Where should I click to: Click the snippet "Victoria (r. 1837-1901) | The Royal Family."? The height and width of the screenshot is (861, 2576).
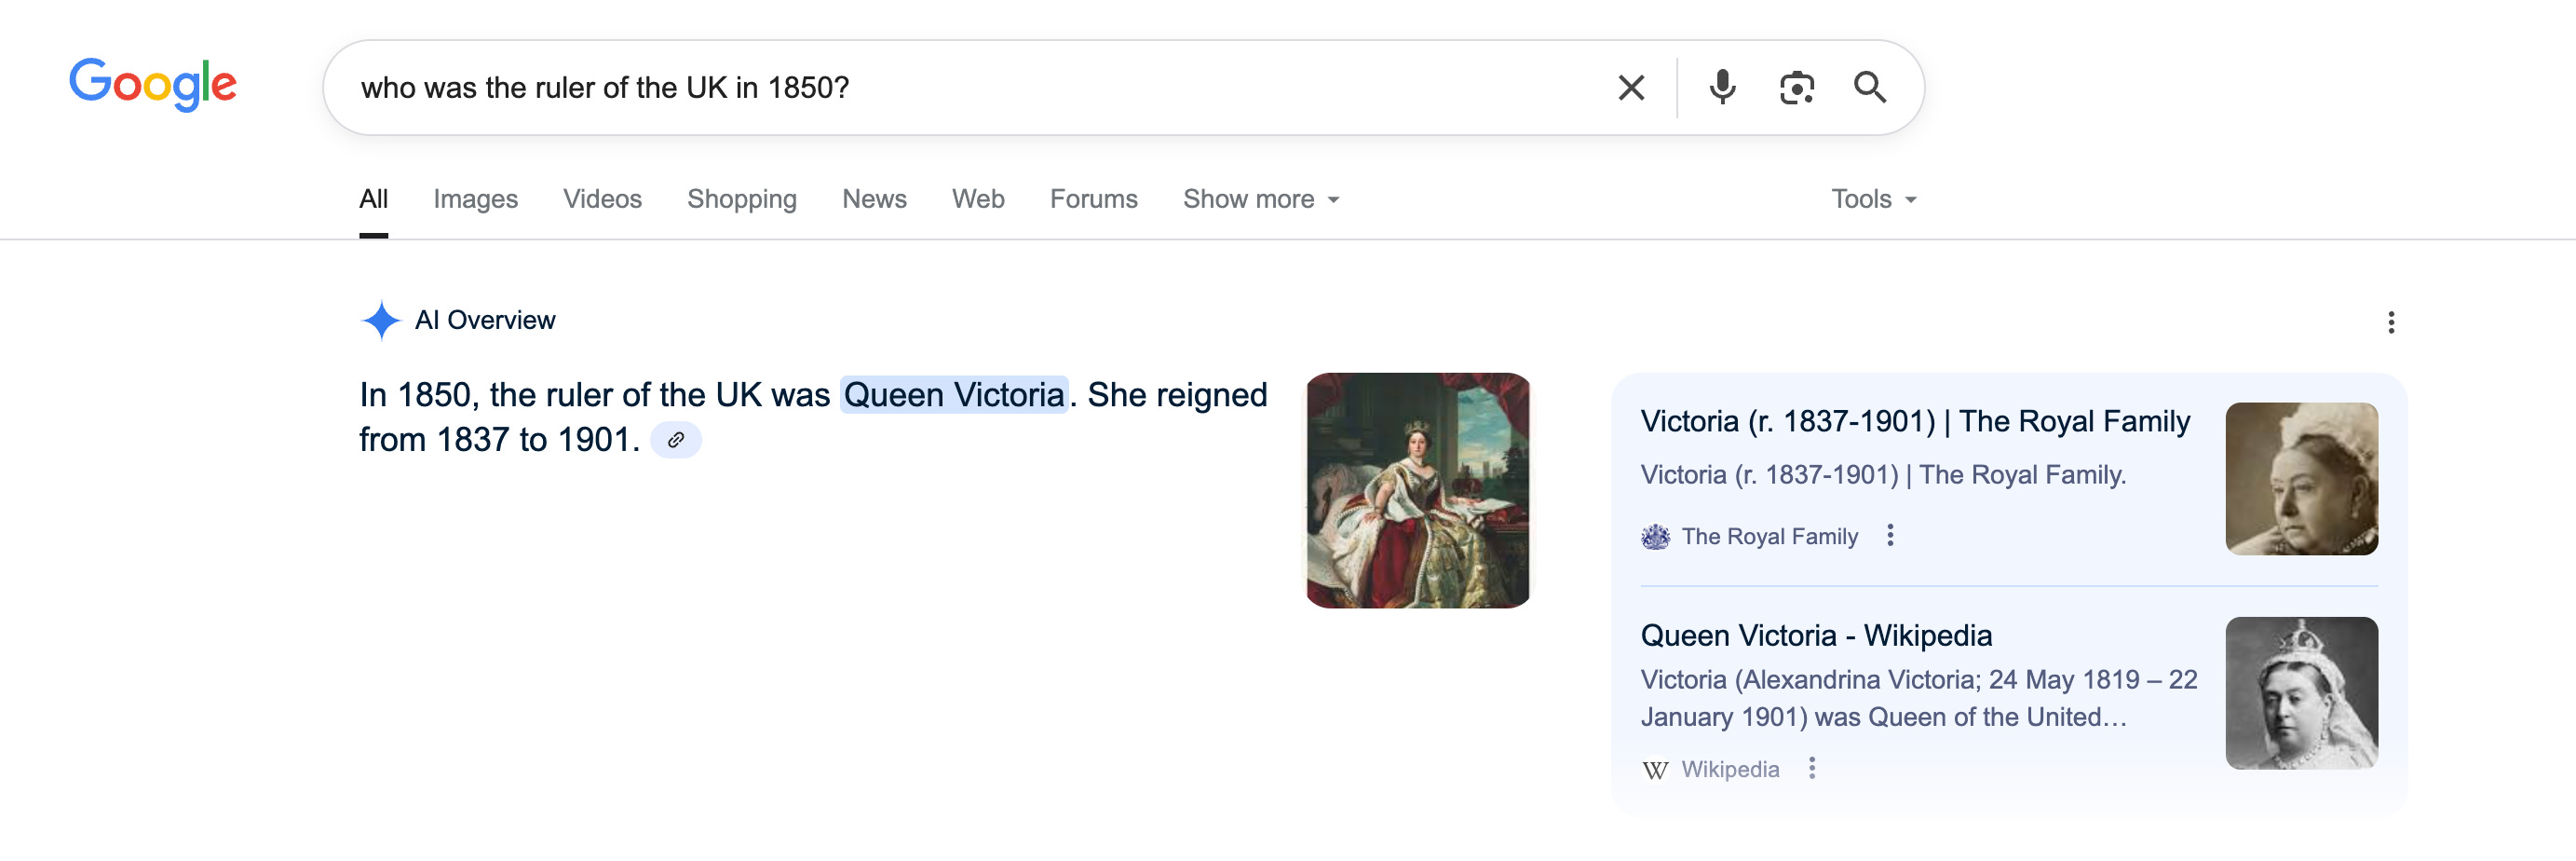(1883, 475)
